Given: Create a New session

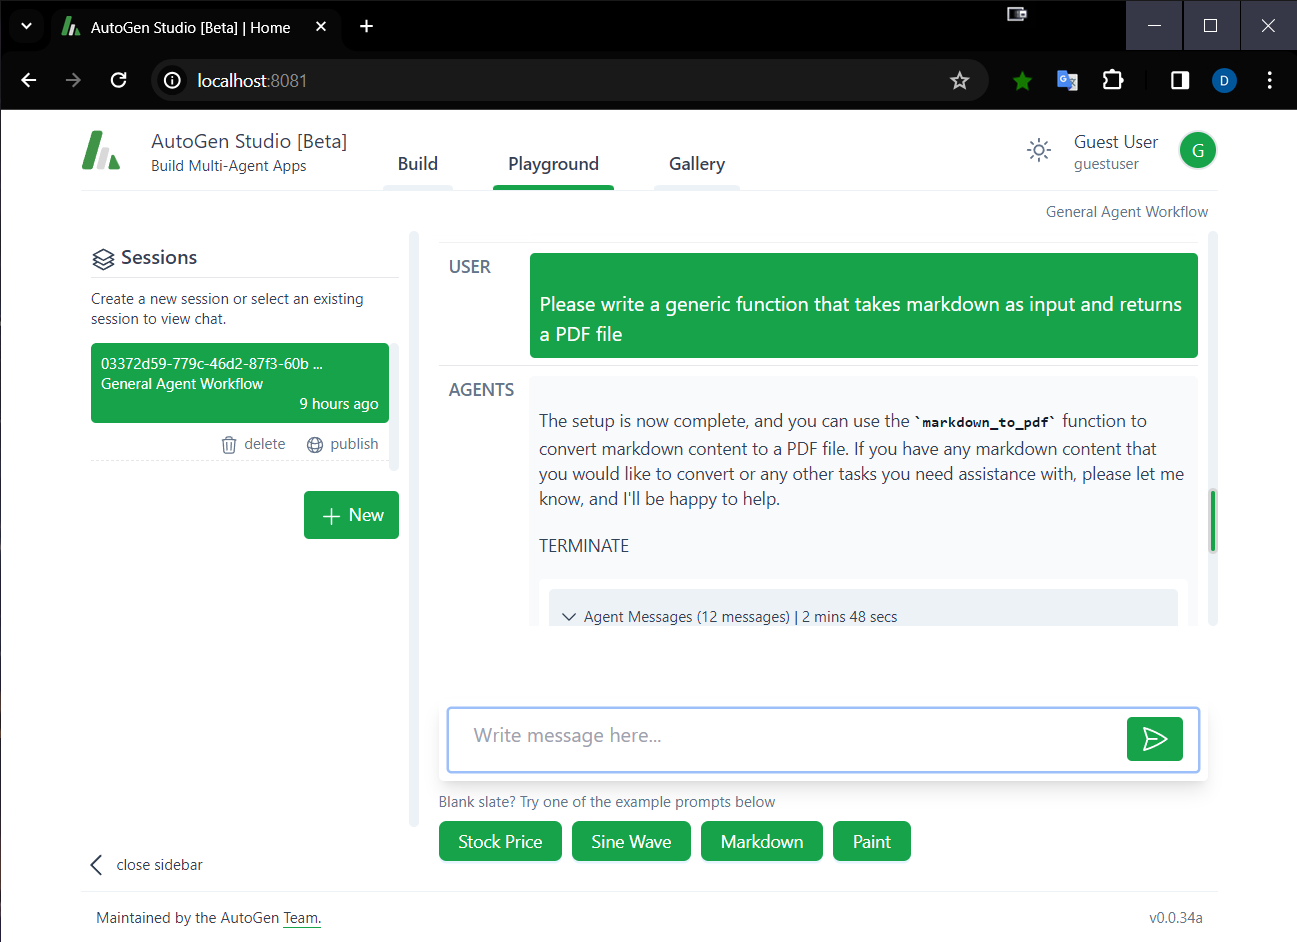Looking at the screenshot, I should [x=352, y=515].
